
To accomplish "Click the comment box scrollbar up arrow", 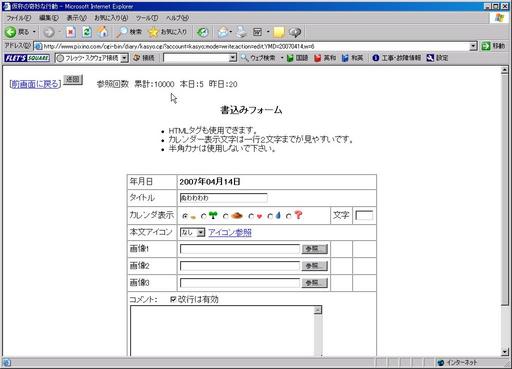I will (318, 310).
